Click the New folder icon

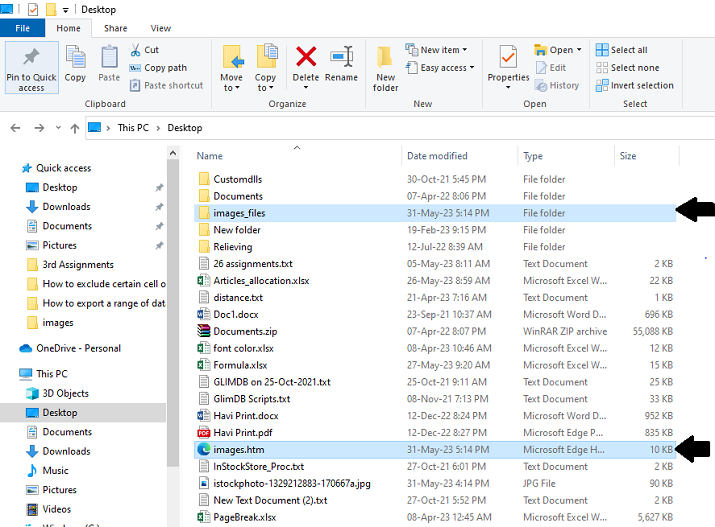pos(385,57)
